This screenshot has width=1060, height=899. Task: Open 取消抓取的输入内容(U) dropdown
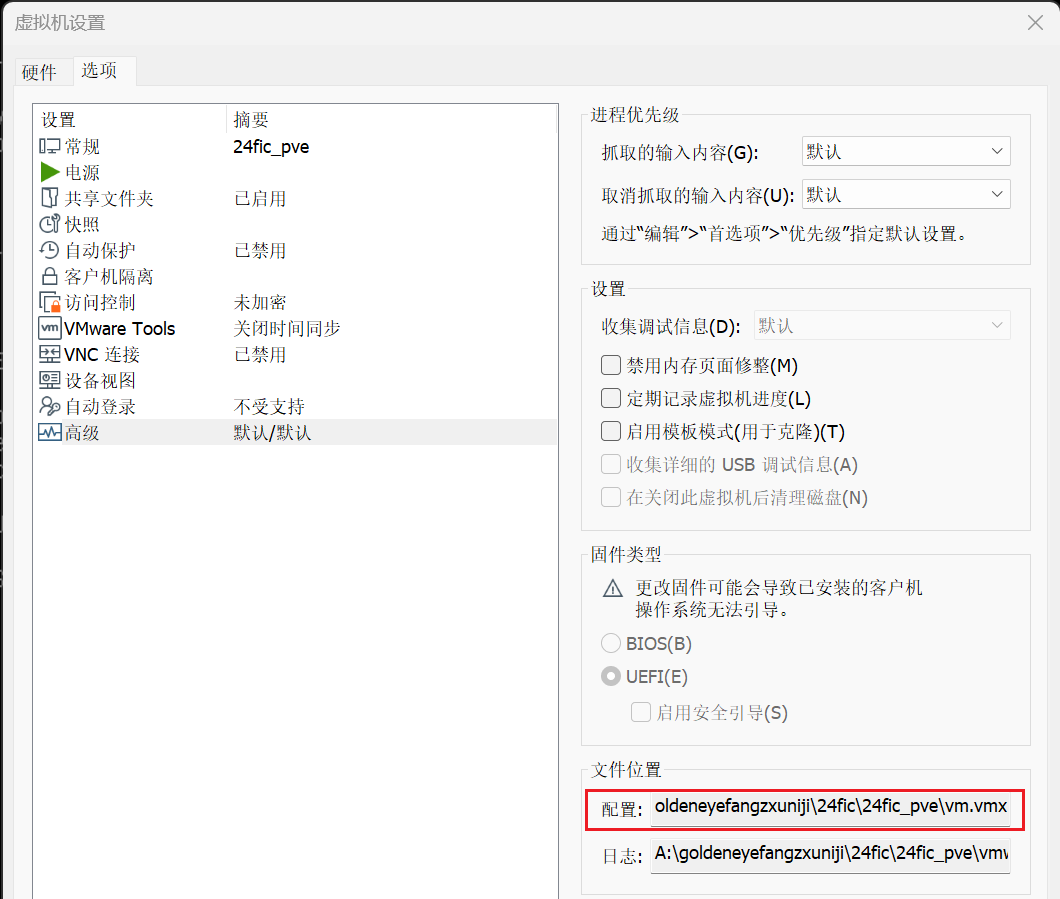pyautogui.click(x=905, y=195)
